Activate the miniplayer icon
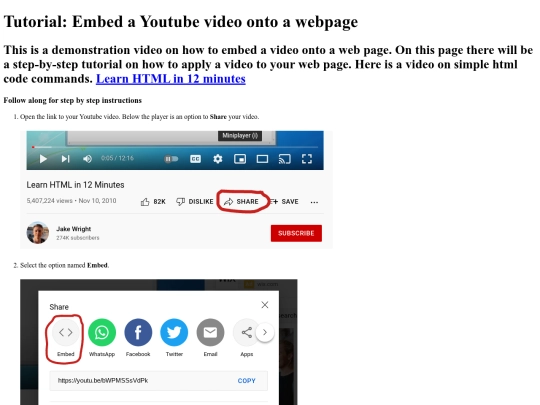Image resolution: width=540 pixels, height=405 pixels. pos(240,159)
